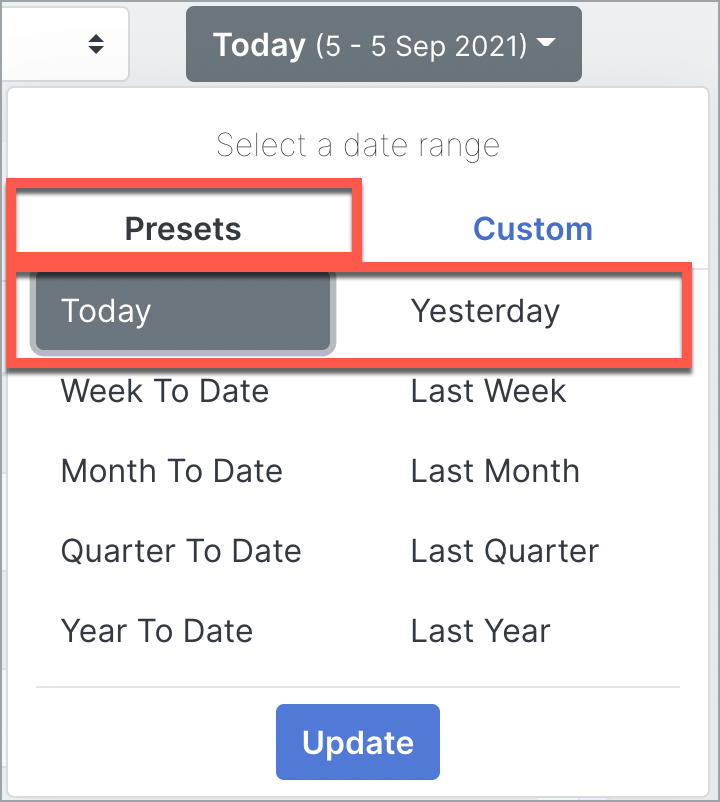Choose Last Year range
720x802 pixels.
point(479,631)
